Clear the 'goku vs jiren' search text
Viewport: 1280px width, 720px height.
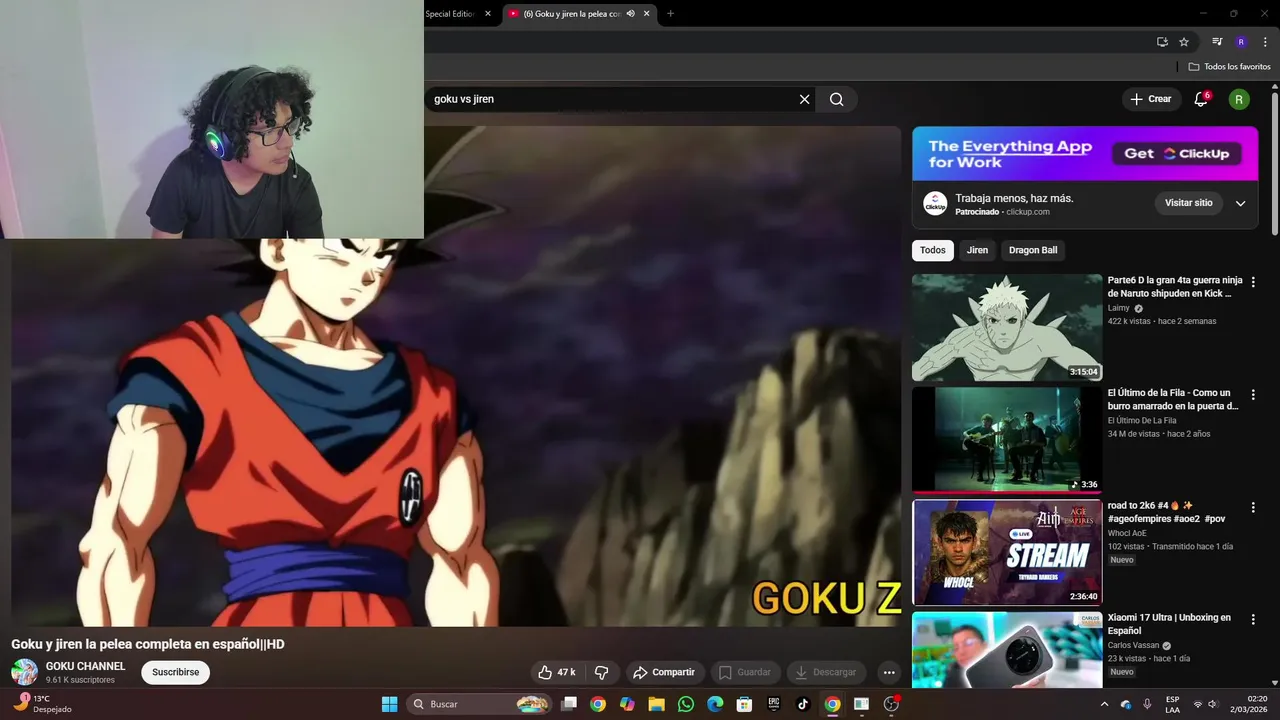(804, 99)
